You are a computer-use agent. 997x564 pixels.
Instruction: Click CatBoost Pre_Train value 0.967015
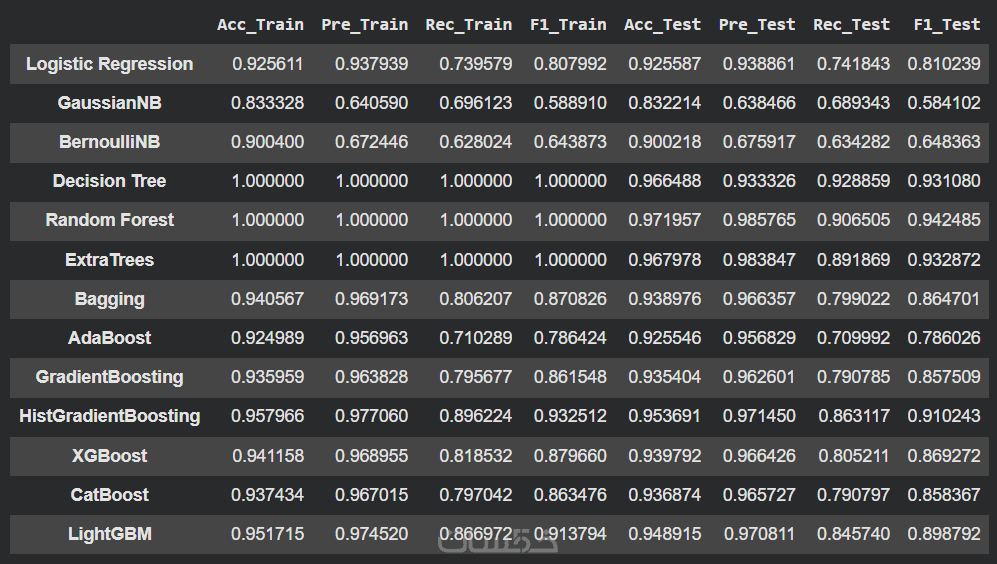[371, 495]
